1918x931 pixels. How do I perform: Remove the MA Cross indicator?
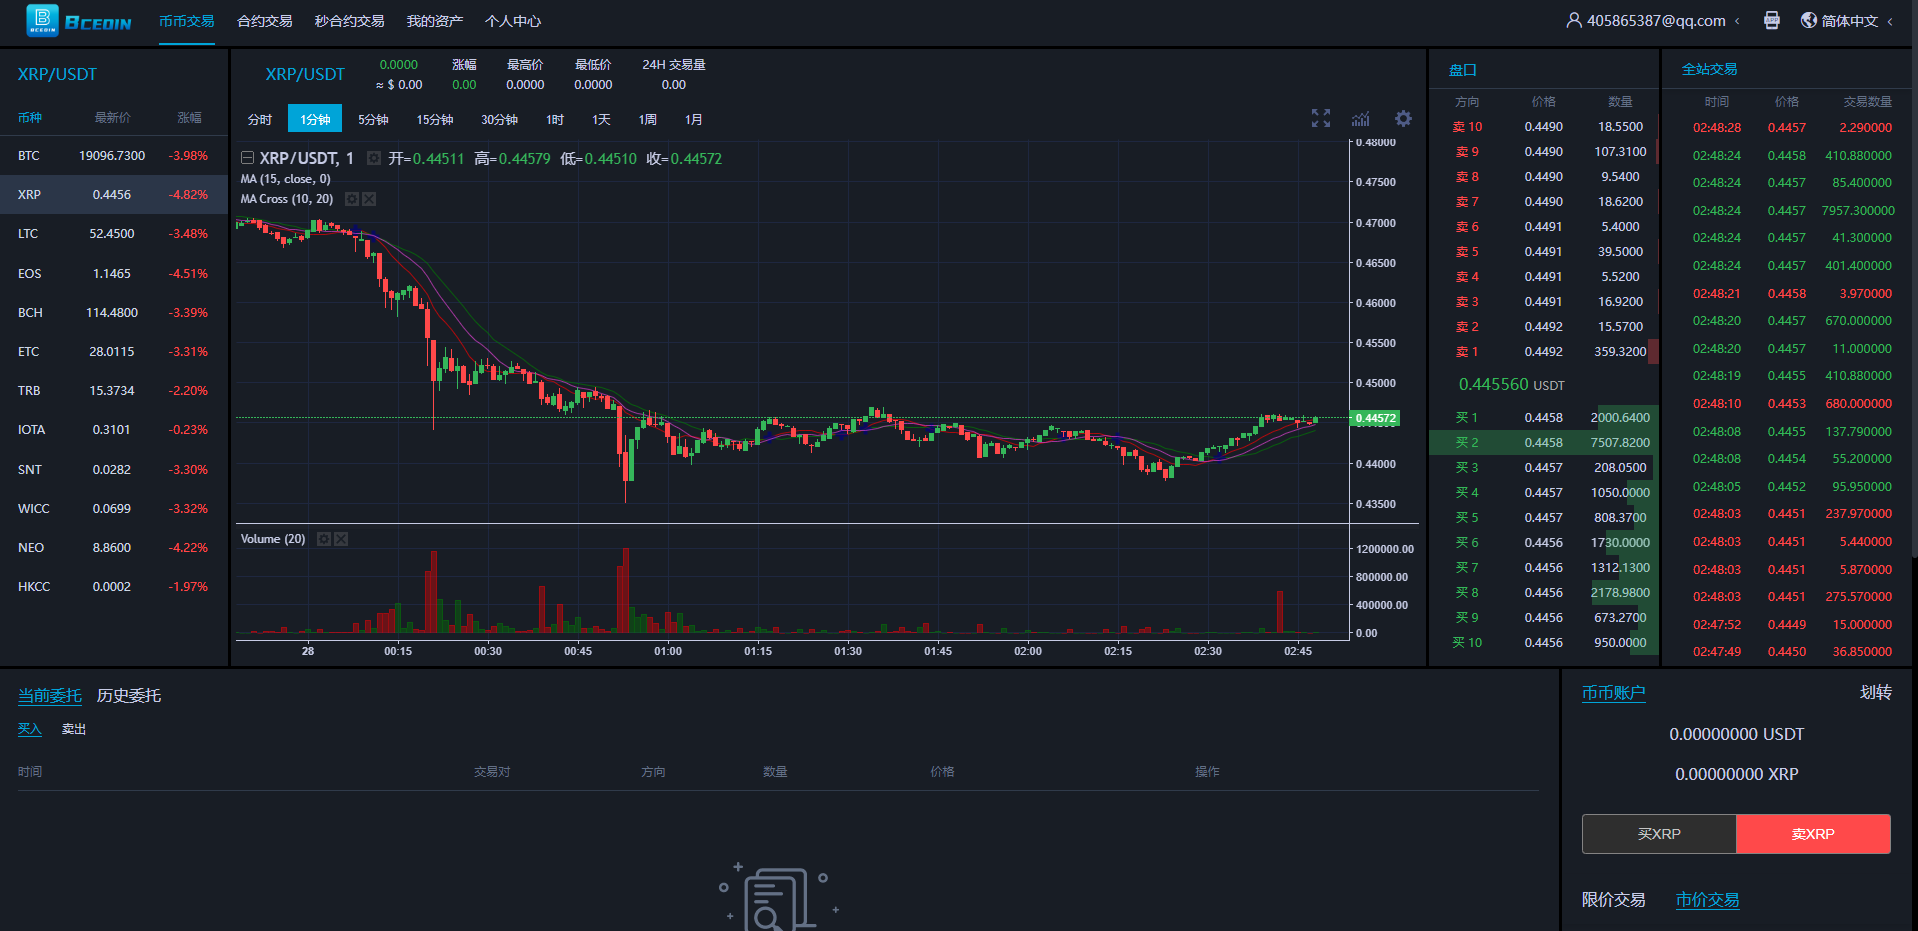click(x=369, y=199)
